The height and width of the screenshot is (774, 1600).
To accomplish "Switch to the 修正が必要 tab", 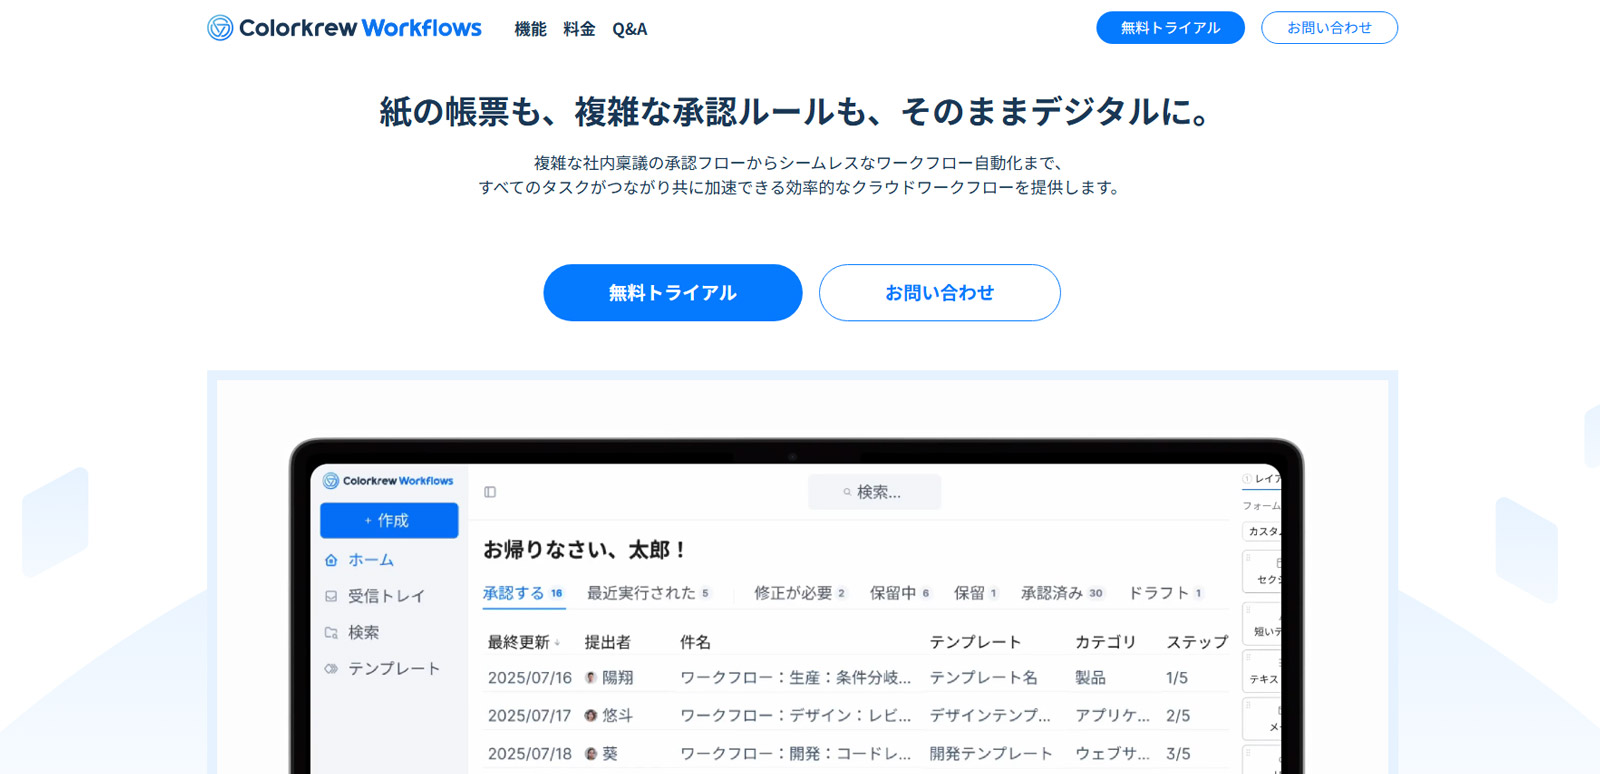I will coord(800,593).
